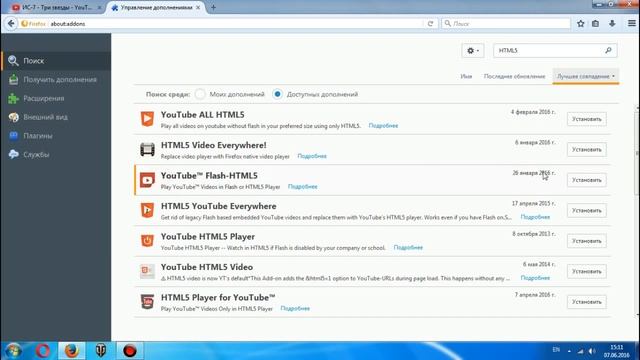Open Службы category
Image resolution: width=640 pixels, height=360 pixels.
point(56,154)
